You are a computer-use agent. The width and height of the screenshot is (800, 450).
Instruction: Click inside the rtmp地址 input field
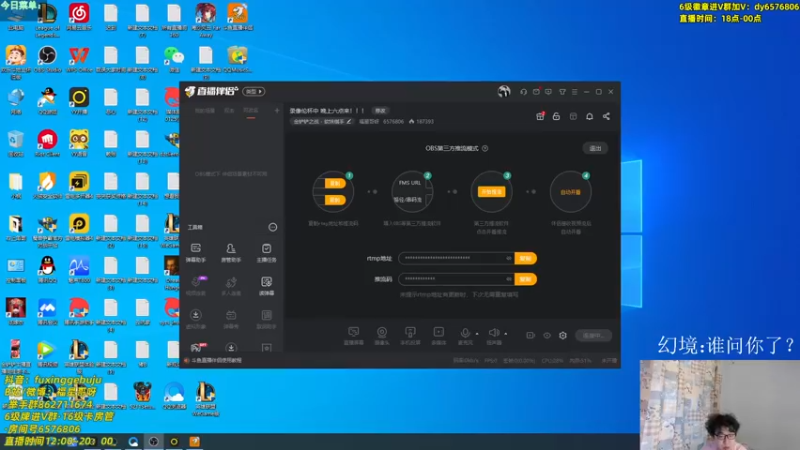[456, 258]
